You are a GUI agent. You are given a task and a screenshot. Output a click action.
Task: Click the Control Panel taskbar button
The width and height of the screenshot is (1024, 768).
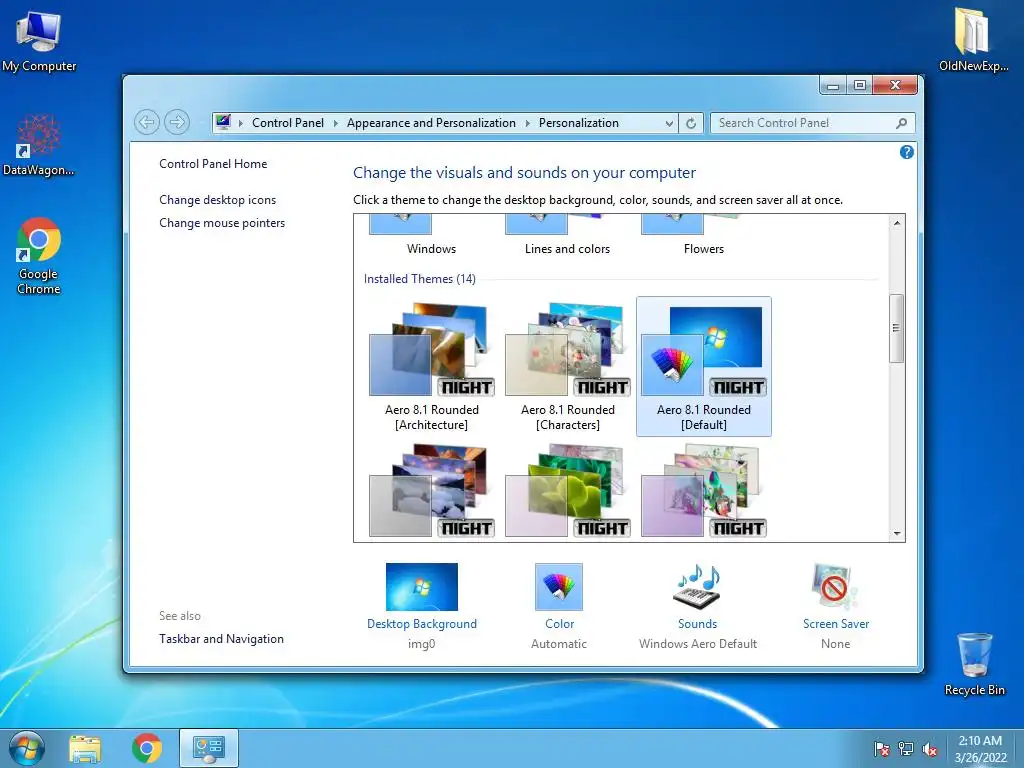pos(209,748)
